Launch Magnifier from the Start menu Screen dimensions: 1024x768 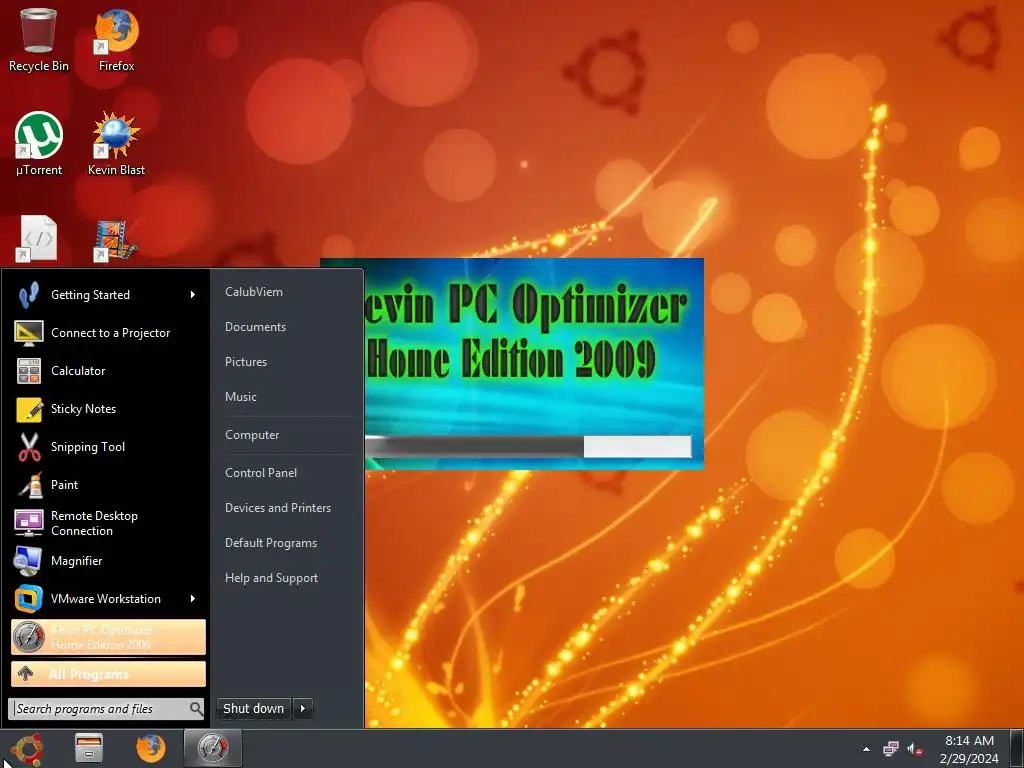[x=108, y=560]
